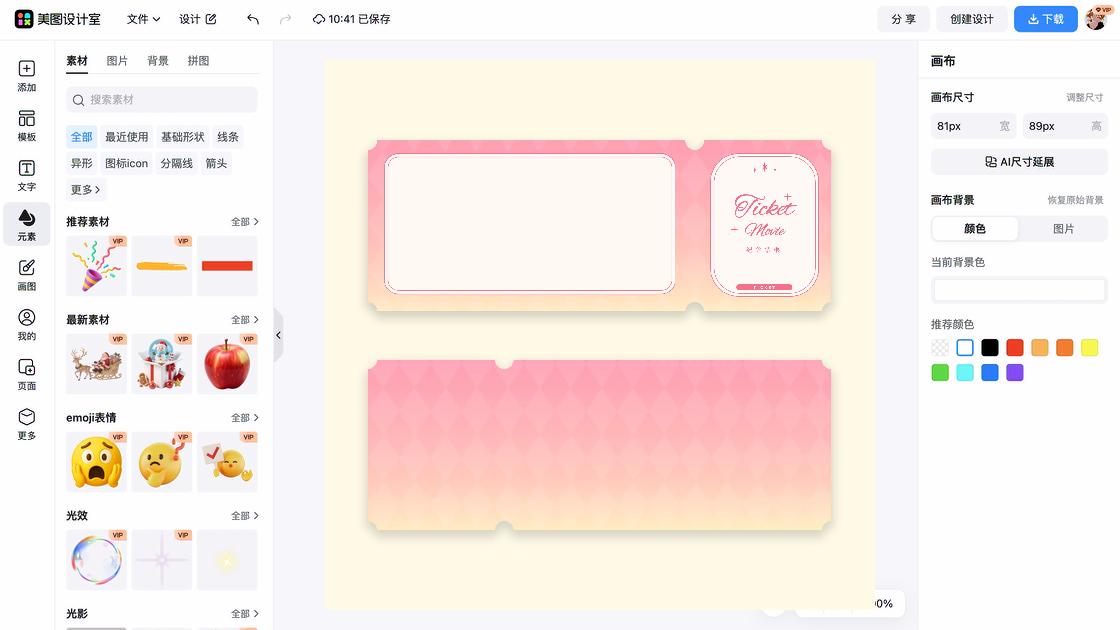Click the redo arrow in top toolbar
1120x630 pixels.
[x=286, y=19]
